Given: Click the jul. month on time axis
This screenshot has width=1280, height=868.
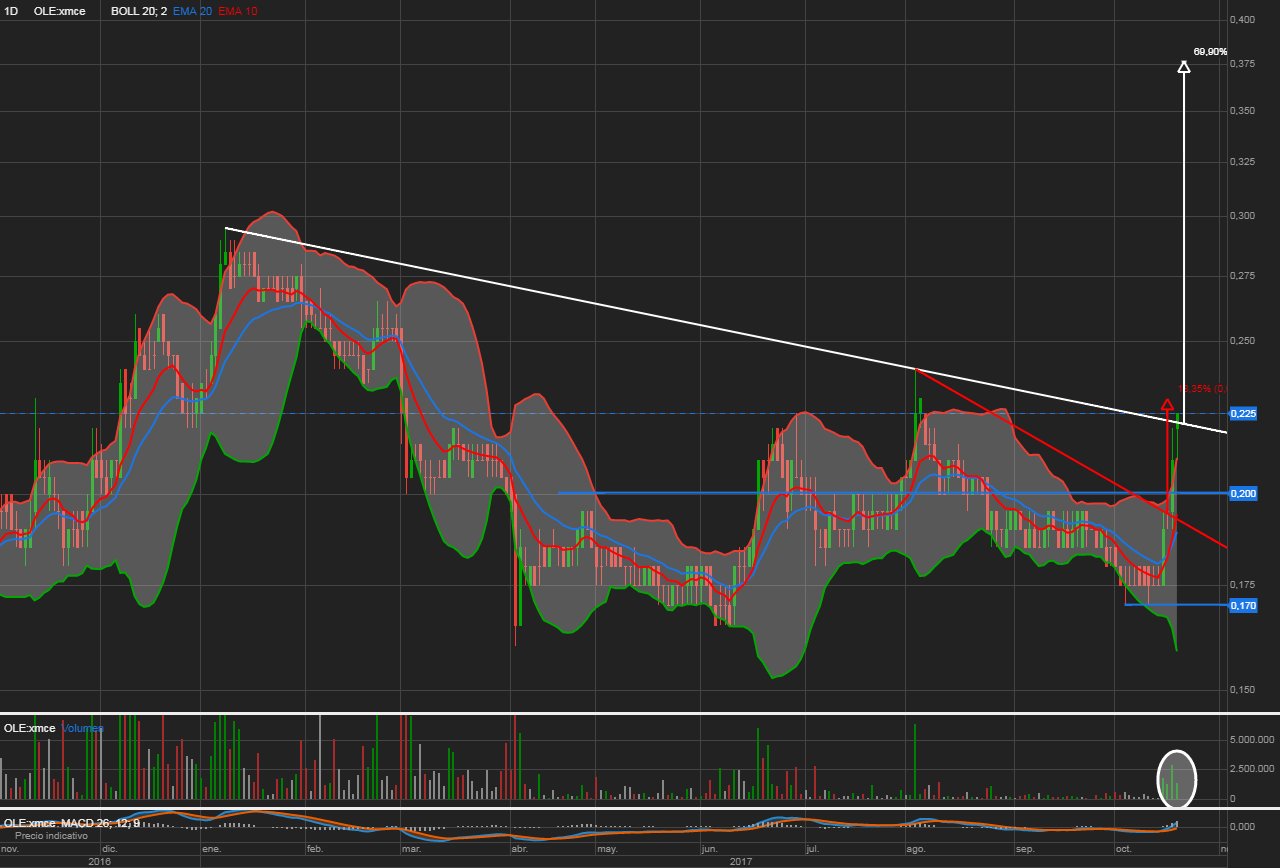Looking at the screenshot, I should pos(812,849).
